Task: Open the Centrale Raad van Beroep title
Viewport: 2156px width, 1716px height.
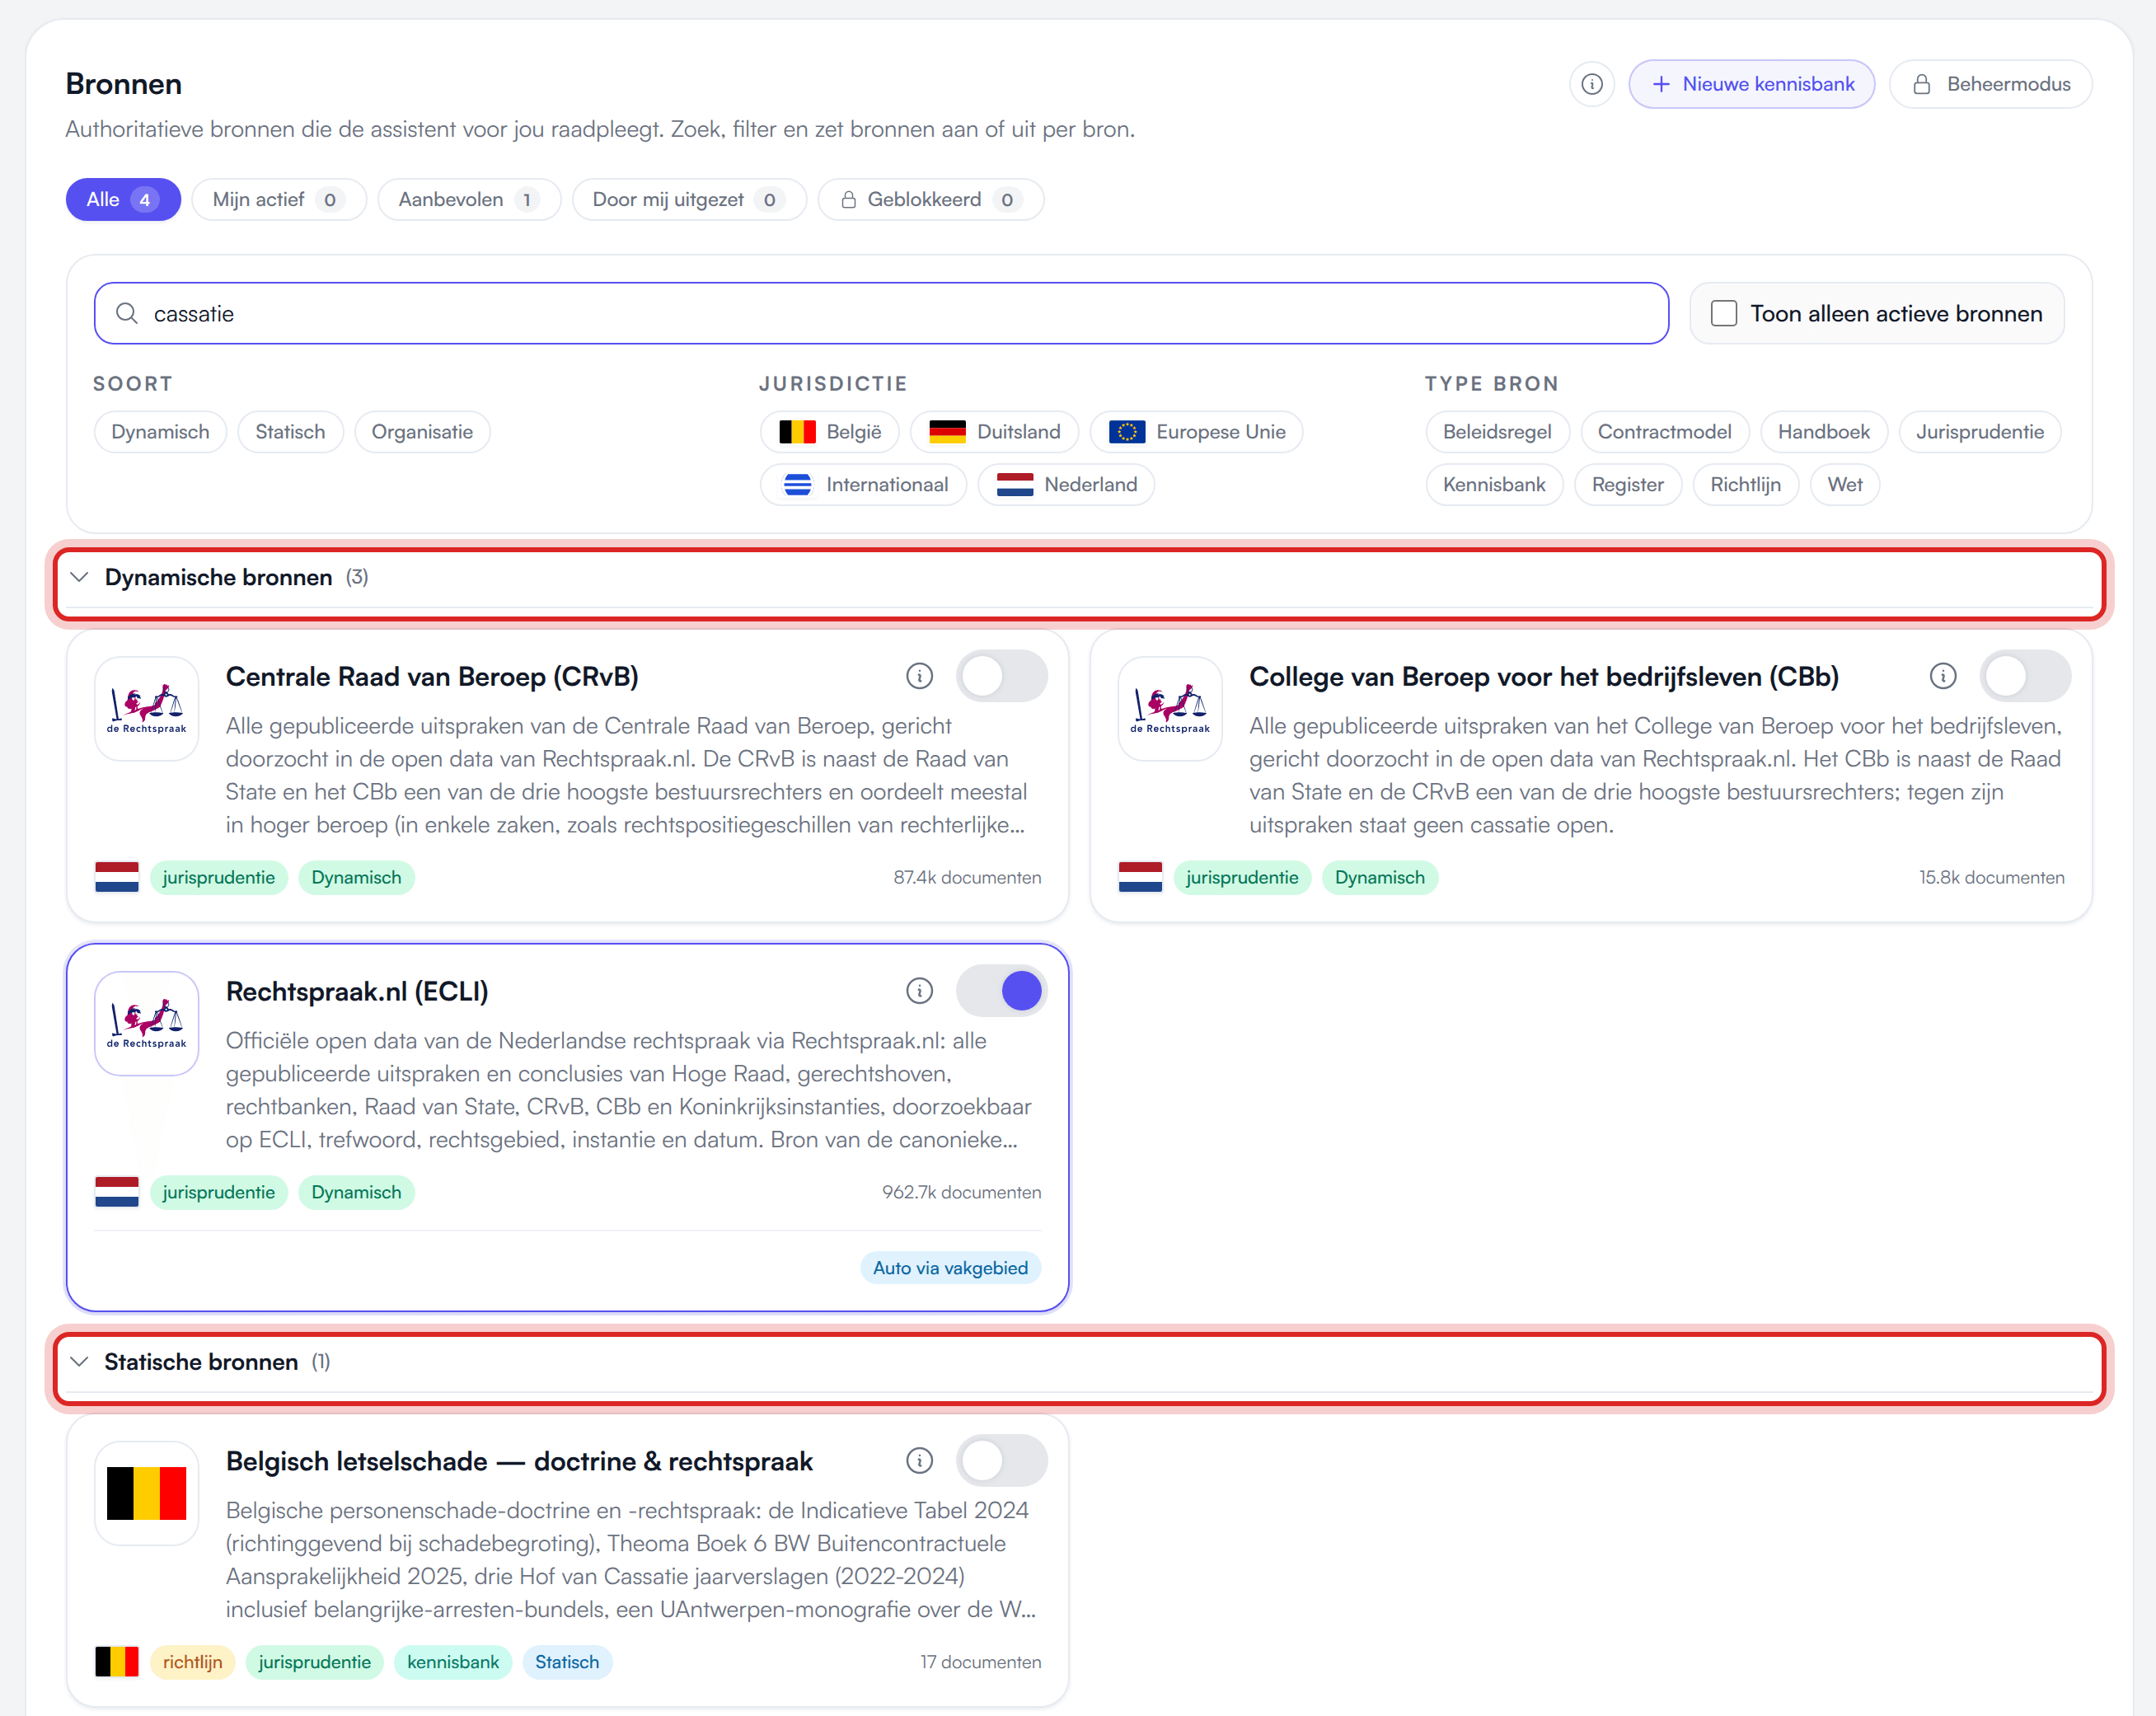Action: pos(432,676)
